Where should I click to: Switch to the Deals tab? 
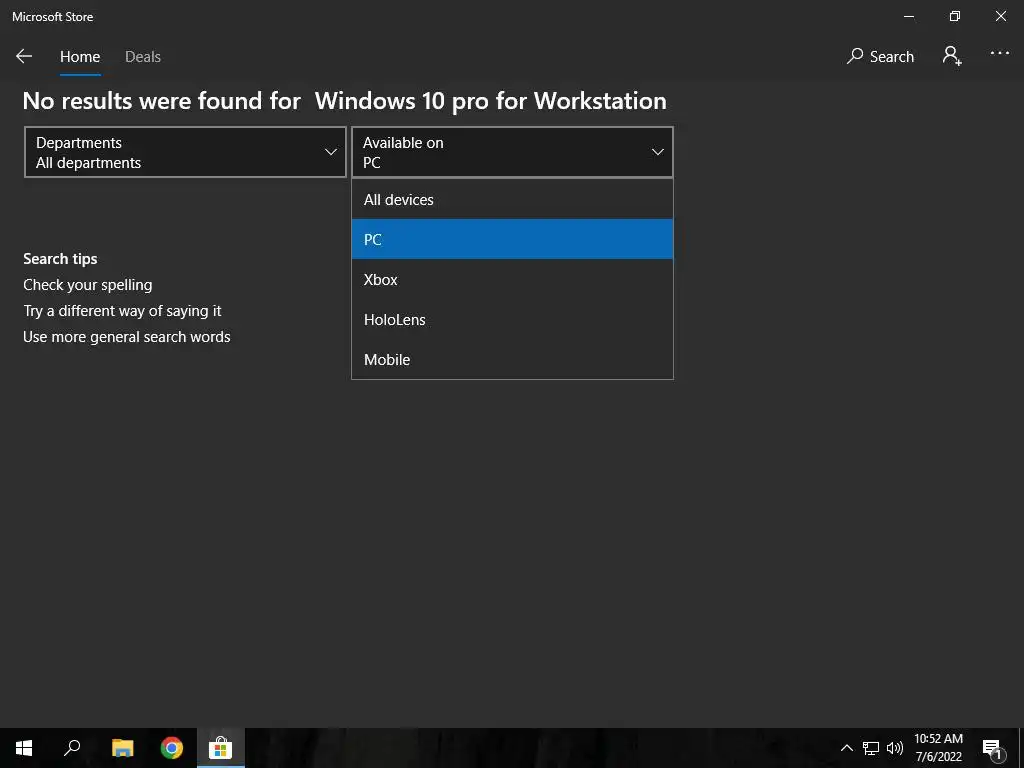click(x=143, y=57)
